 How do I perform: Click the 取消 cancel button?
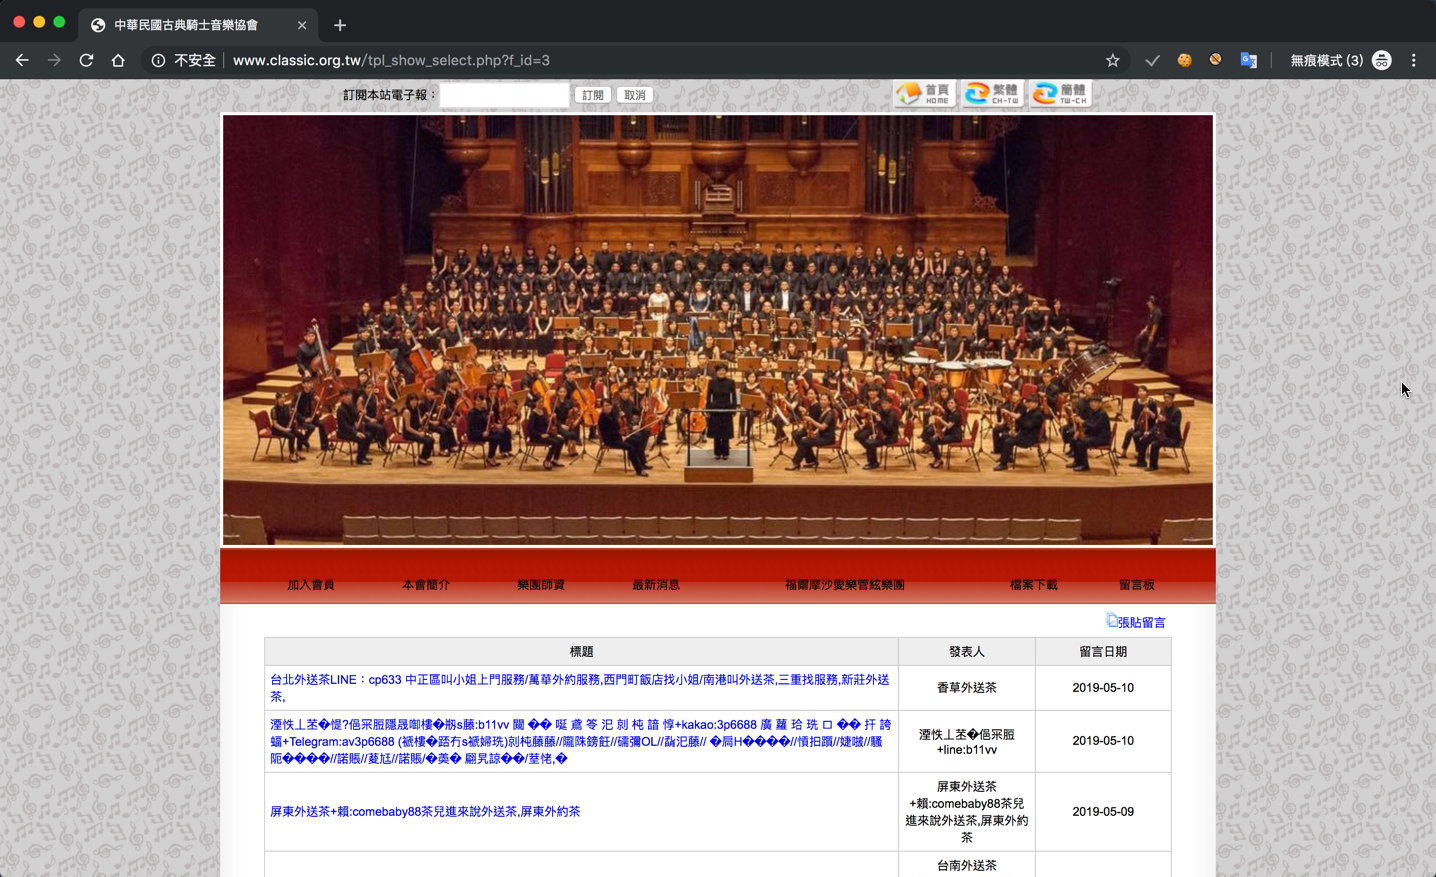(x=635, y=95)
